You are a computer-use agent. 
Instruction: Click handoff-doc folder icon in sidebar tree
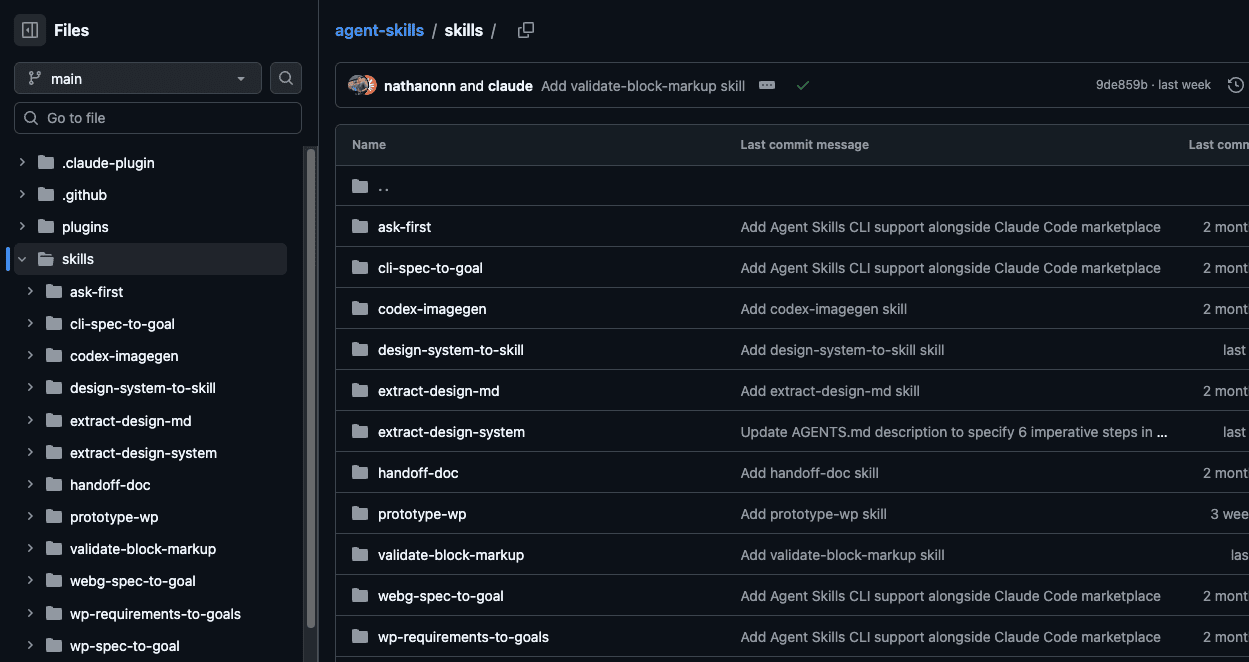[x=54, y=485]
